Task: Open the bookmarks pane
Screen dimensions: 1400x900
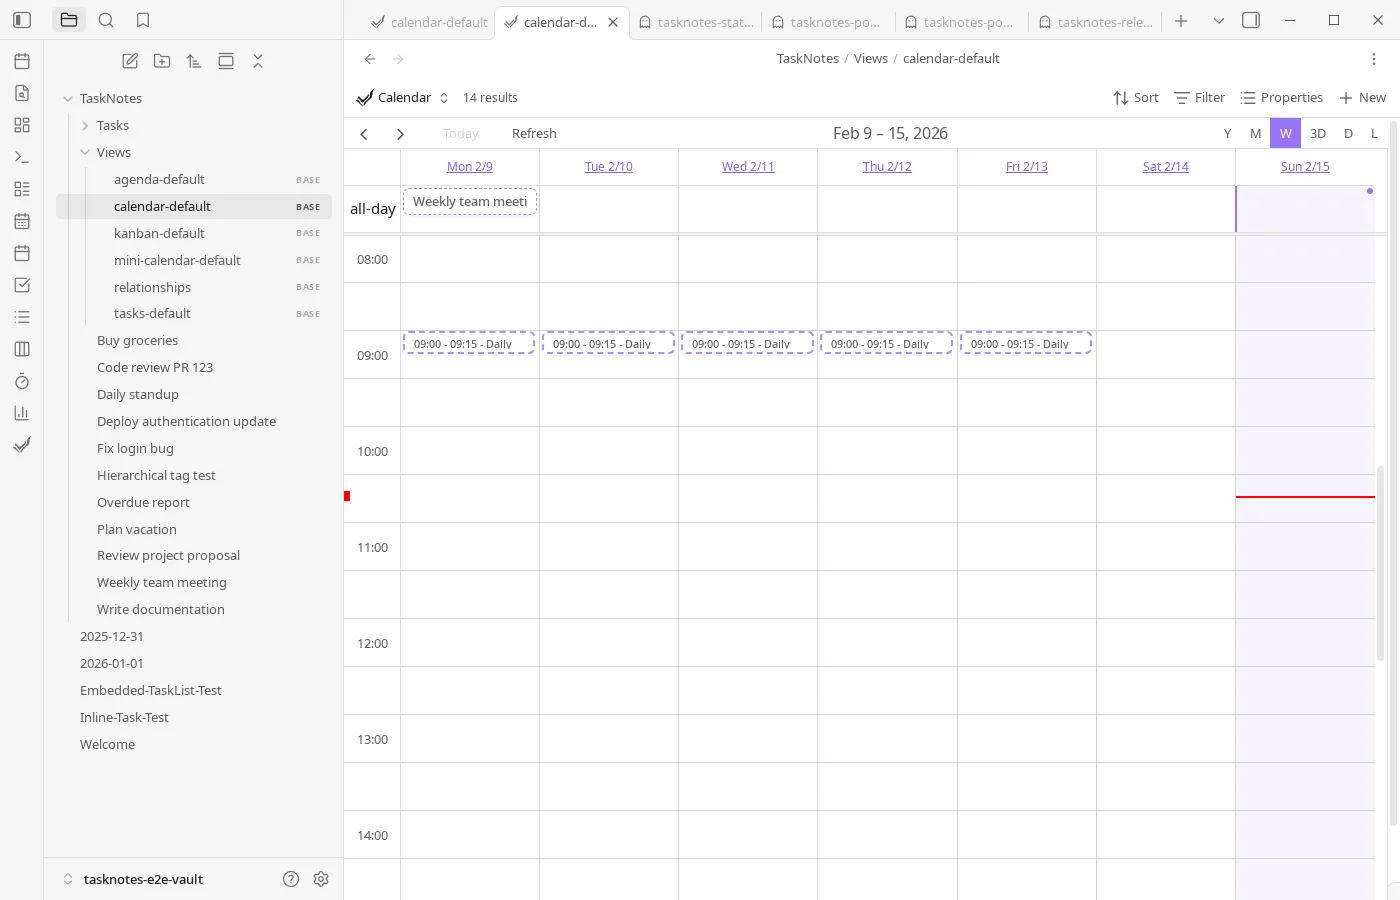Action: click(143, 20)
